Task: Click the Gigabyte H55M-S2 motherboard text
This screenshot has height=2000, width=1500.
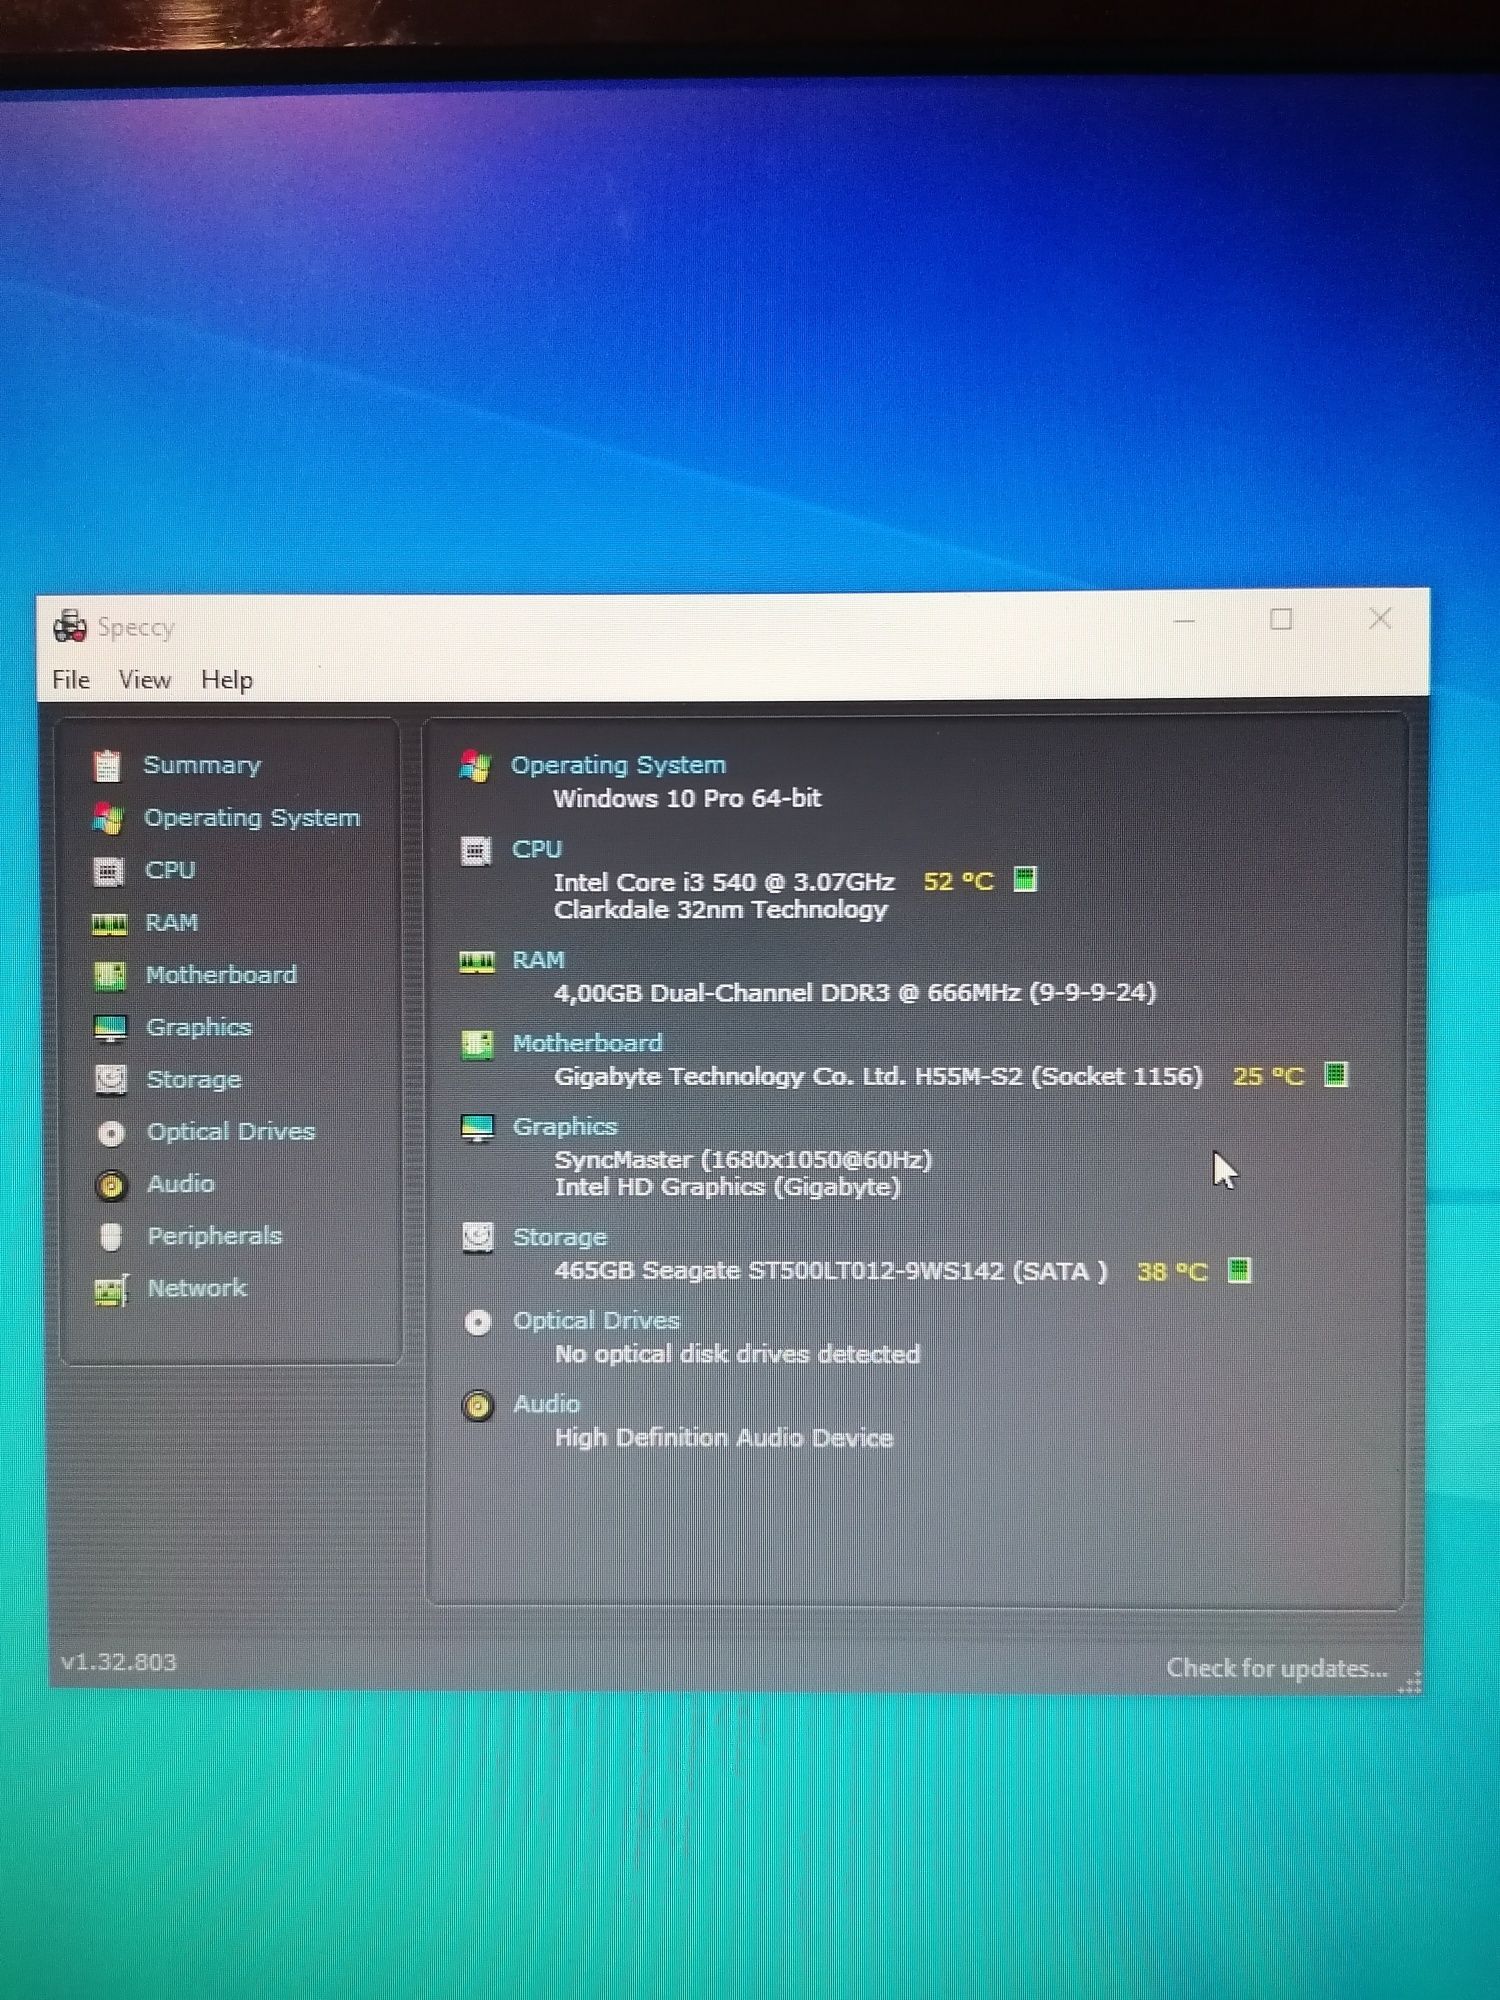Action: [x=878, y=1077]
